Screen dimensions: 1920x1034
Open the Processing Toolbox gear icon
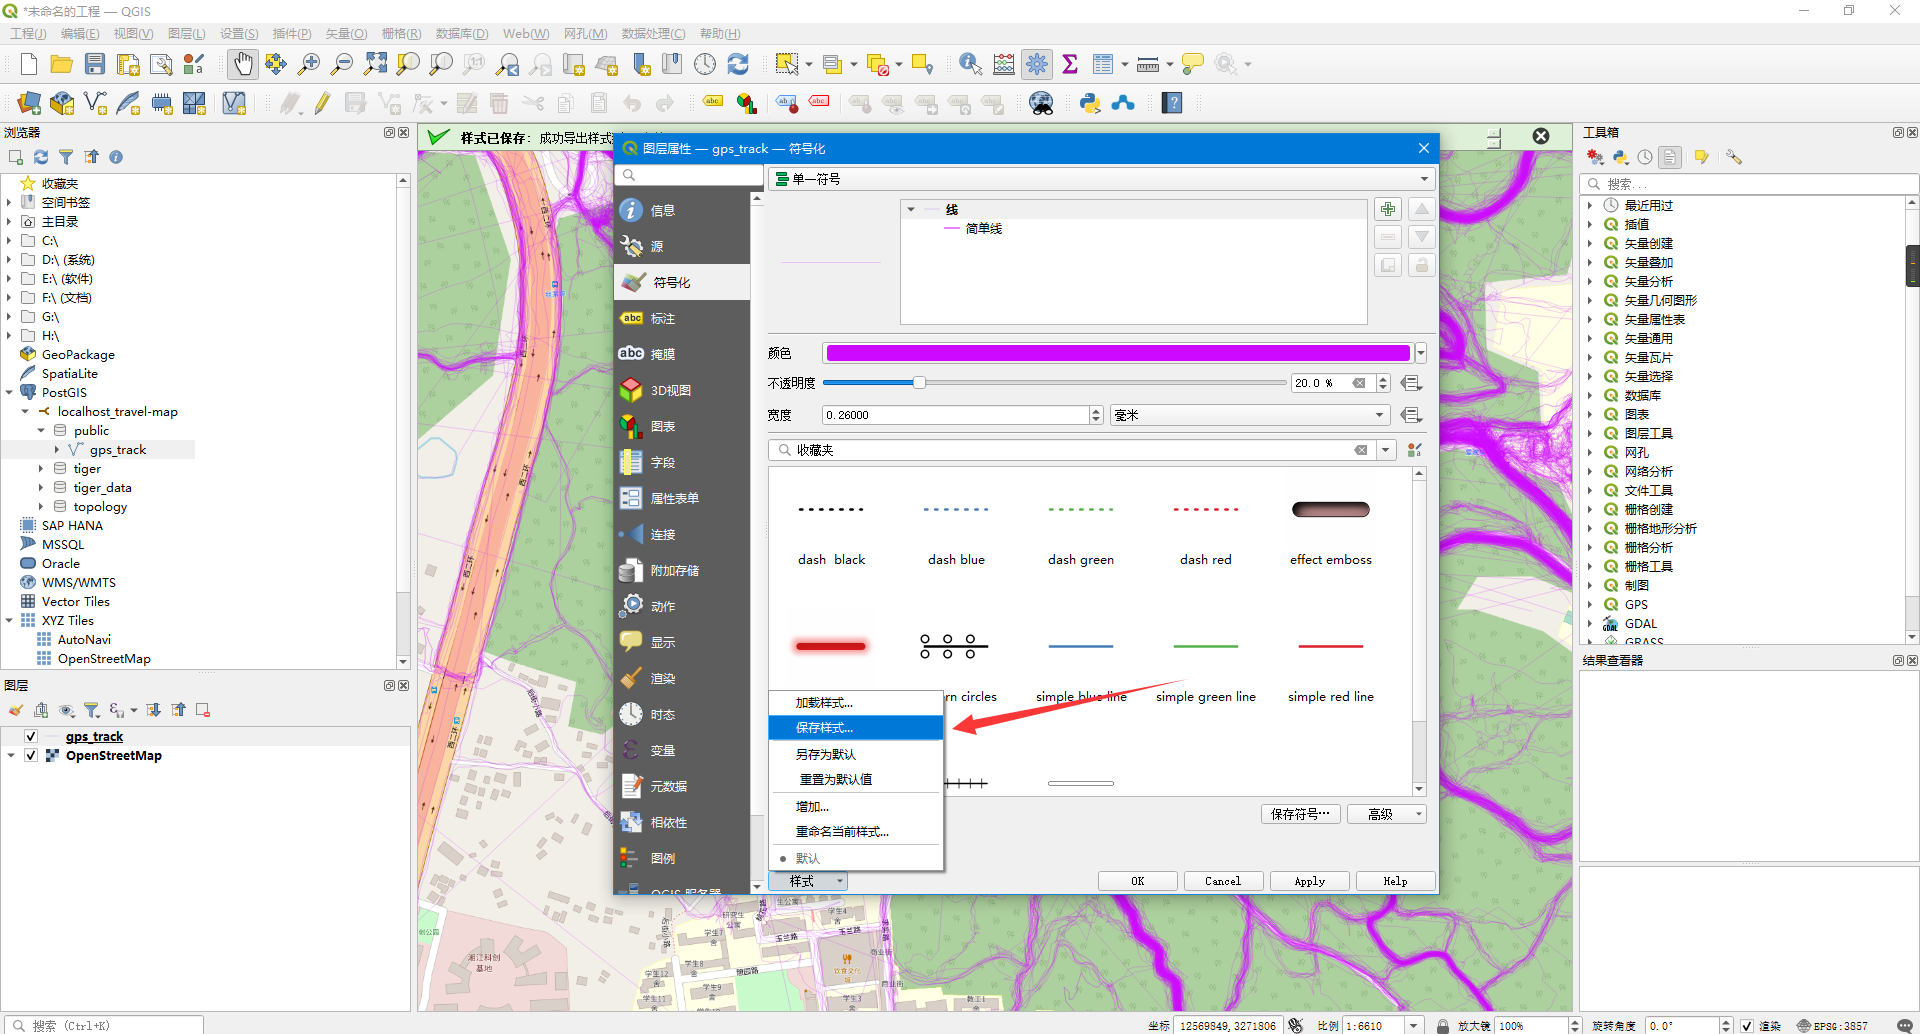point(1037,64)
